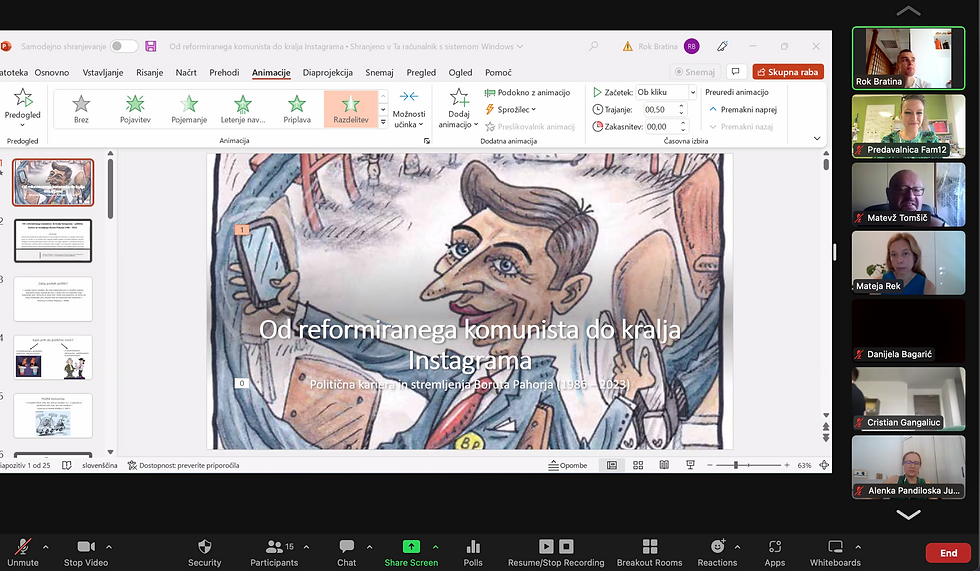Select the Razdelitev animation effect
This screenshot has width=980, height=571.
coord(351,109)
